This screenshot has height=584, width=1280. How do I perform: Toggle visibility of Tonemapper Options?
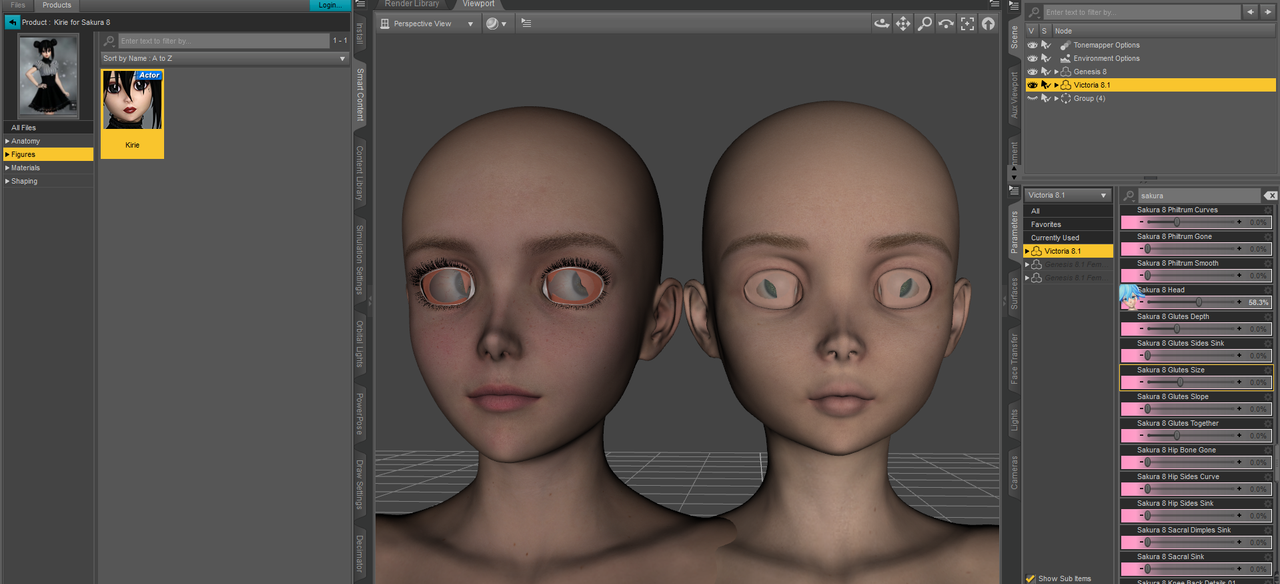(1033, 45)
